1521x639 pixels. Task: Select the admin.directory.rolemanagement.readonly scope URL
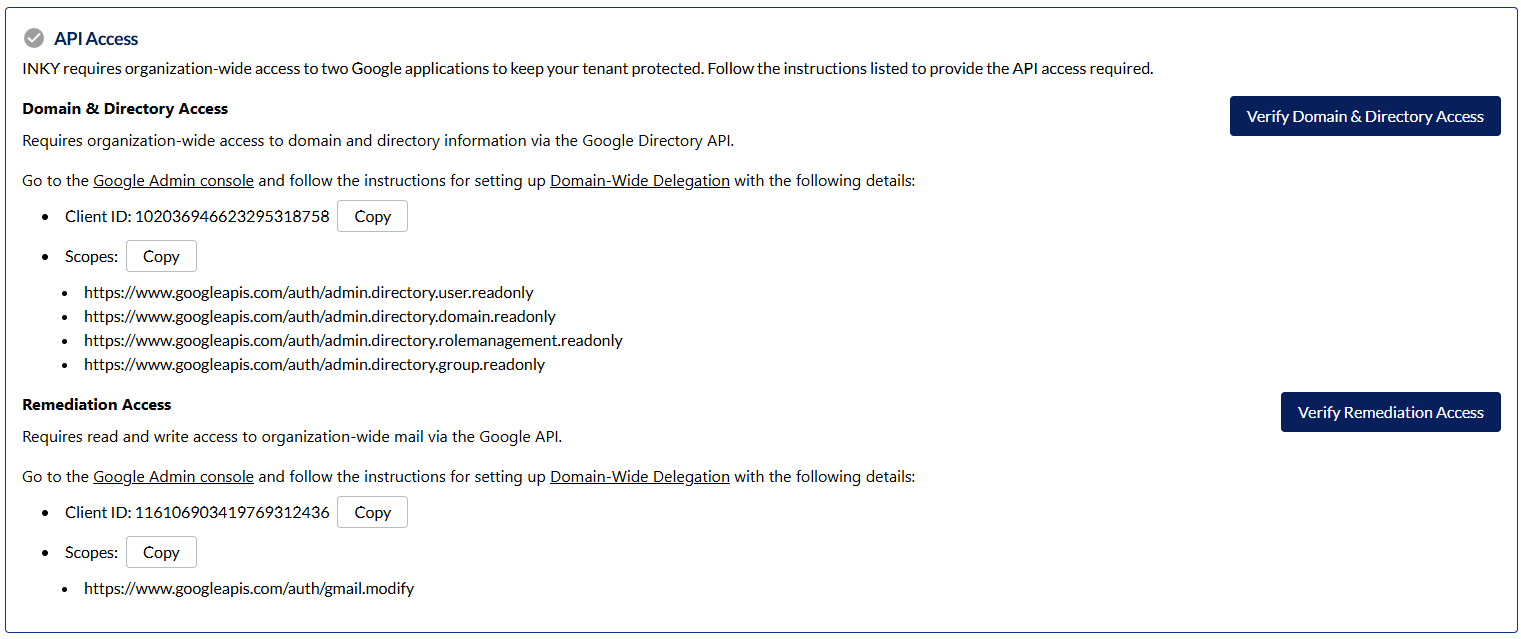click(x=353, y=341)
